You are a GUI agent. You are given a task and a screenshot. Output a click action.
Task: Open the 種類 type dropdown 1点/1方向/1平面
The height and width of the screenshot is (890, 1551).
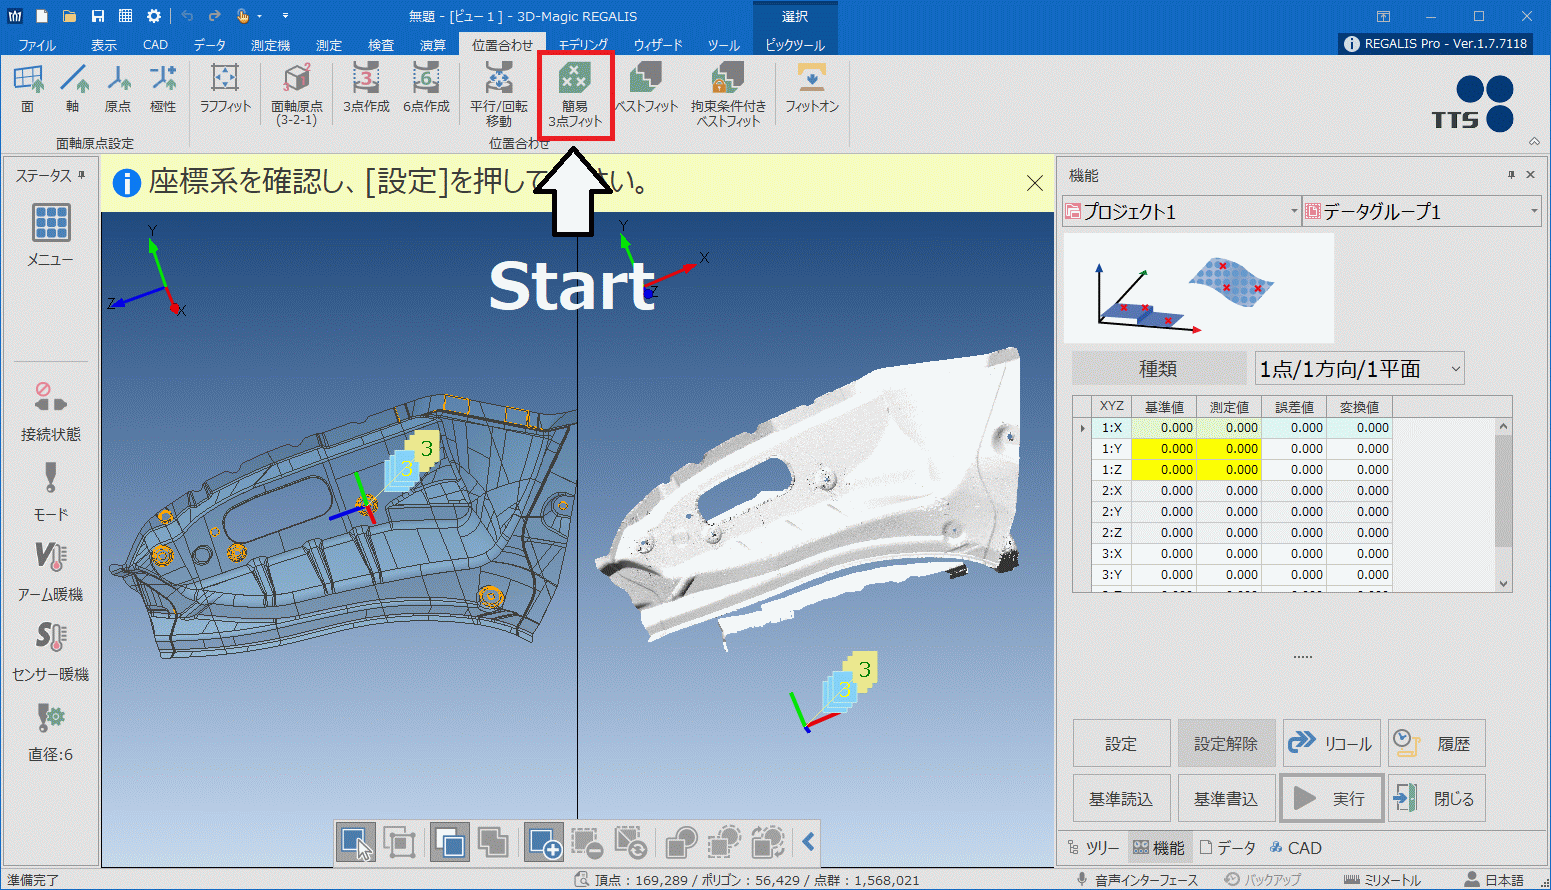(x=1360, y=369)
